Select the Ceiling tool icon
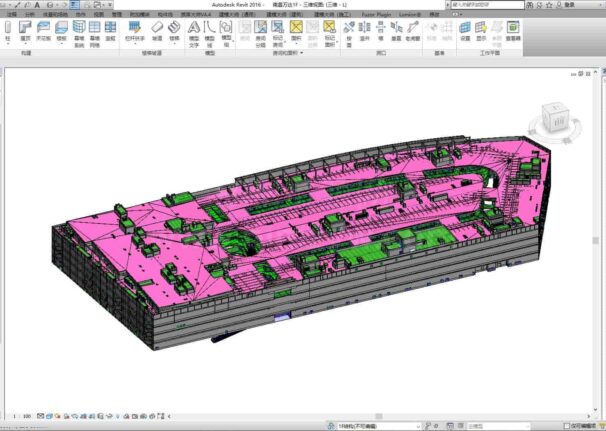The width and height of the screenshot is (606, 431). point(43,31)
